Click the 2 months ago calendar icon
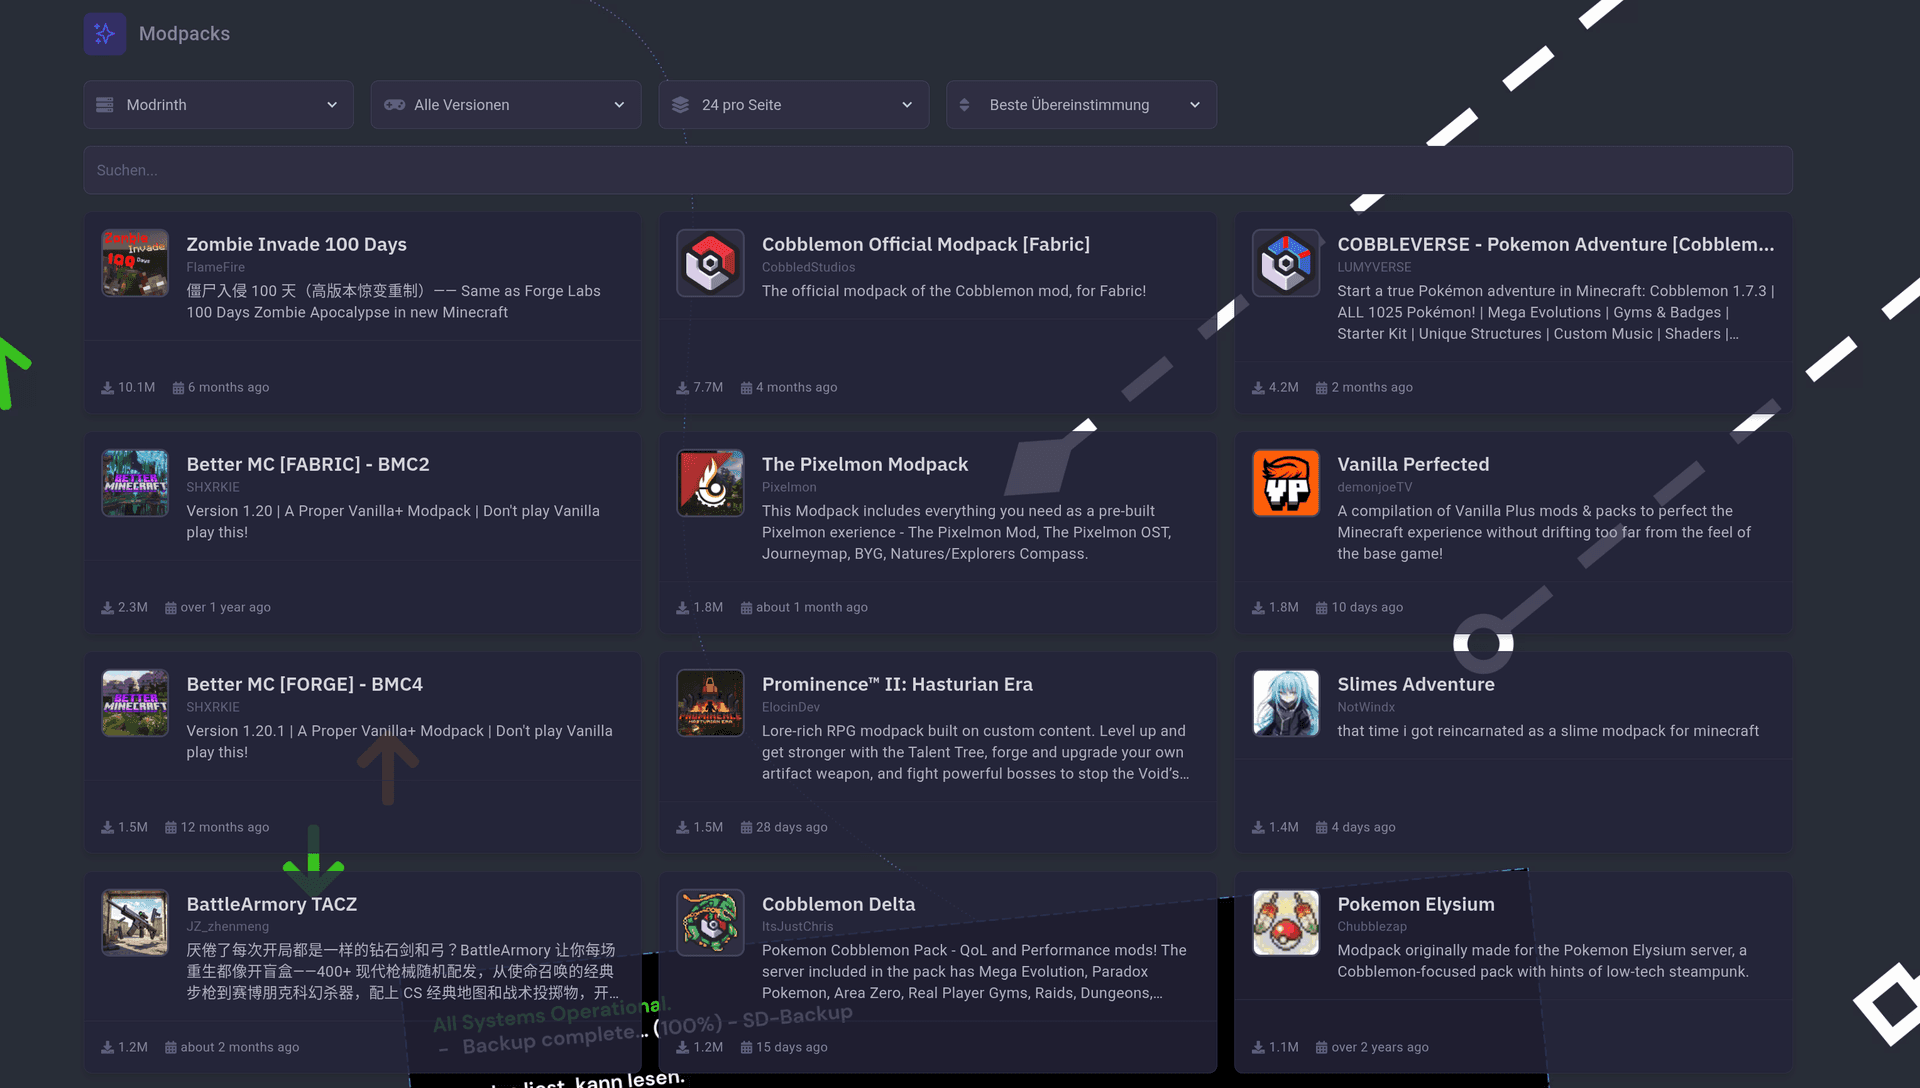The image size is (1920, 1088). (1322, 388)
